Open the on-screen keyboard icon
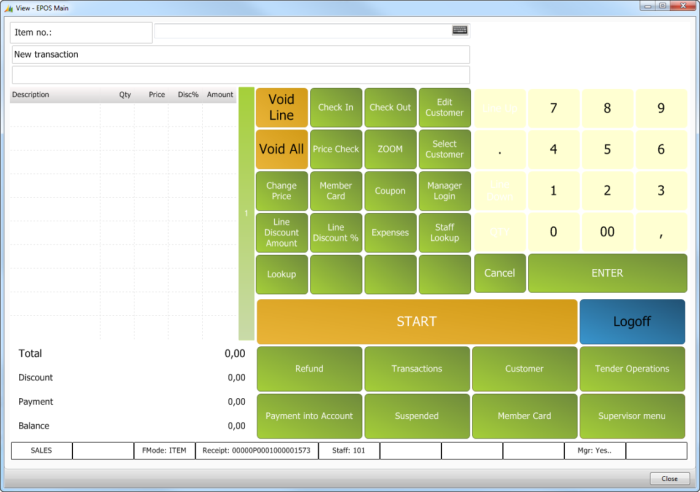This screenshot has height=492, width=700. (x=460, y=30)
